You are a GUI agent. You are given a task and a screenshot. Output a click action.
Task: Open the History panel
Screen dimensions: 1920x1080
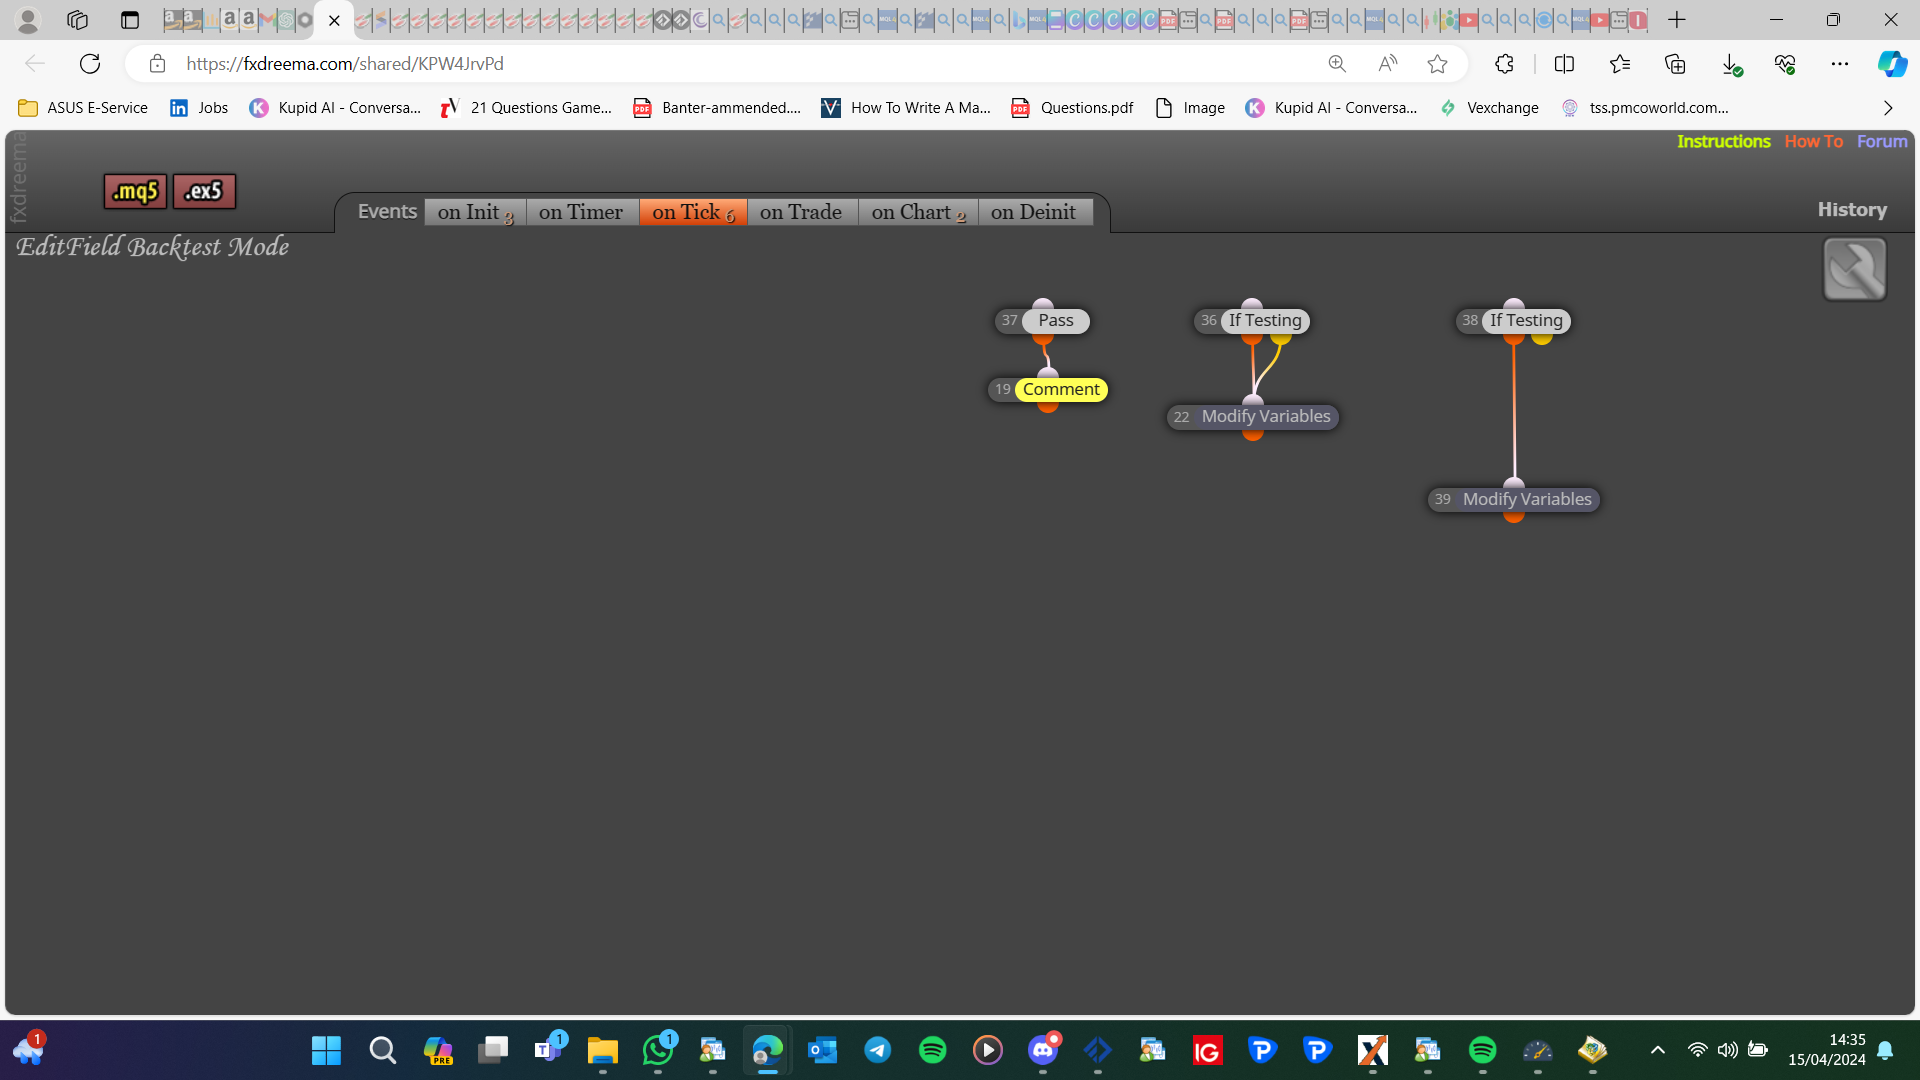click(x=1852, y=210)
